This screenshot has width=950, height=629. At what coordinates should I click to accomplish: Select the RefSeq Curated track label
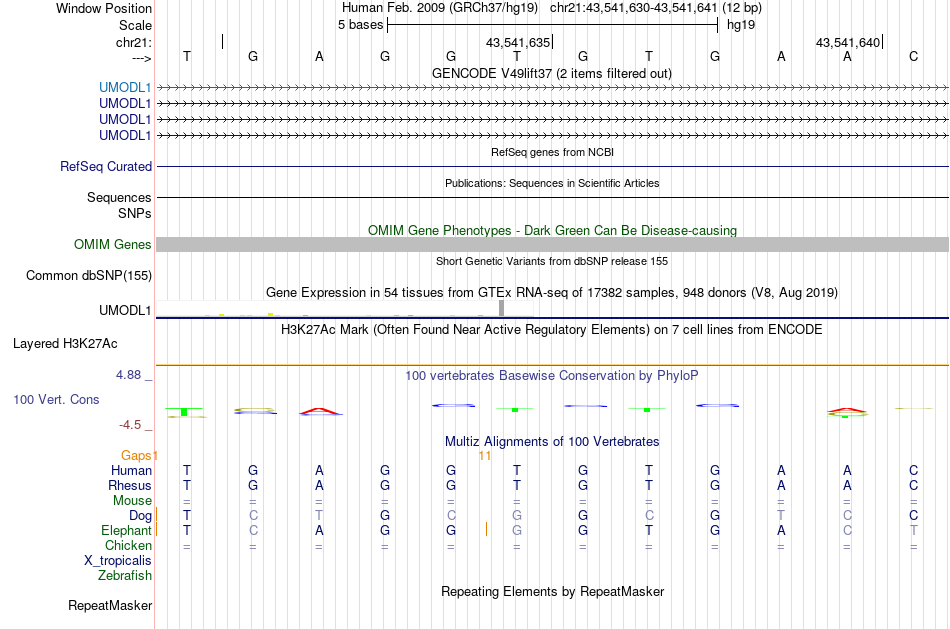point(106,166)
